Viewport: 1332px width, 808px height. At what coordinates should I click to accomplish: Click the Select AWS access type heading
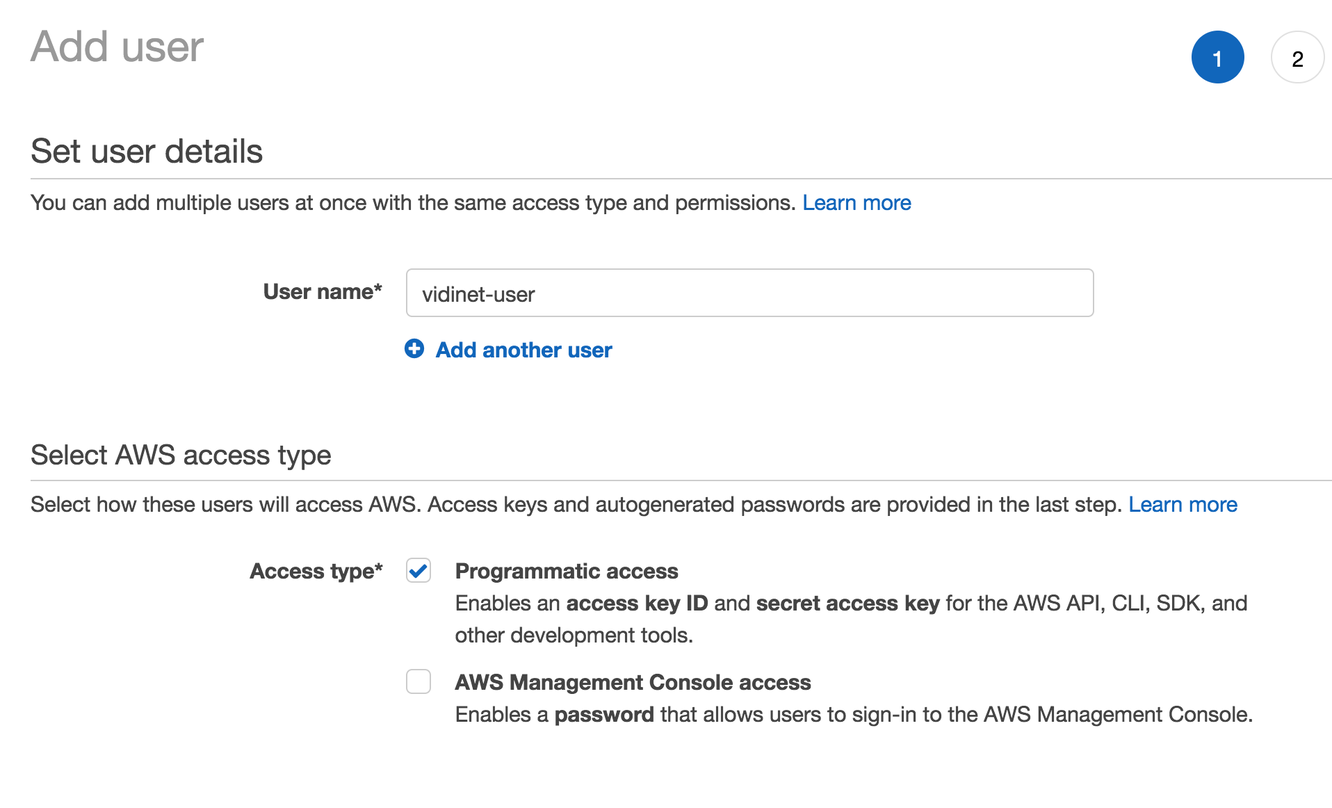(x=181, y=455)
